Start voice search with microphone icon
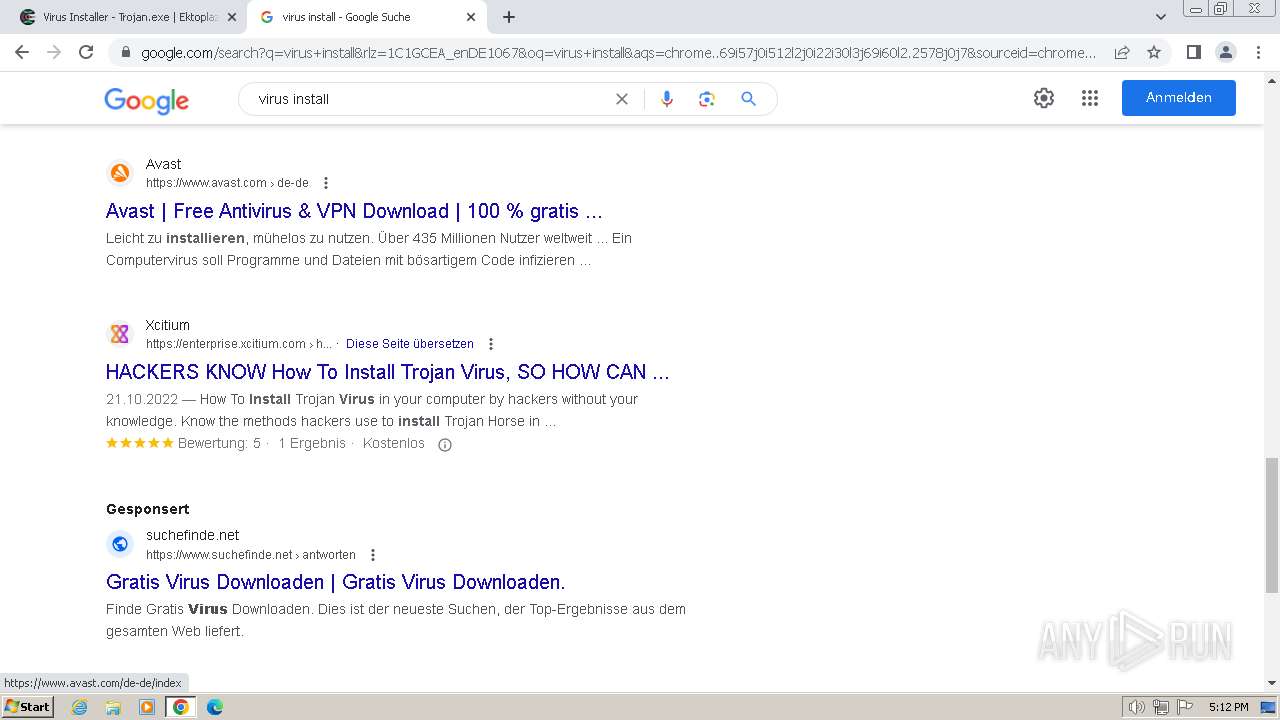The image size is (1280, 720). [x=667, y=99]
